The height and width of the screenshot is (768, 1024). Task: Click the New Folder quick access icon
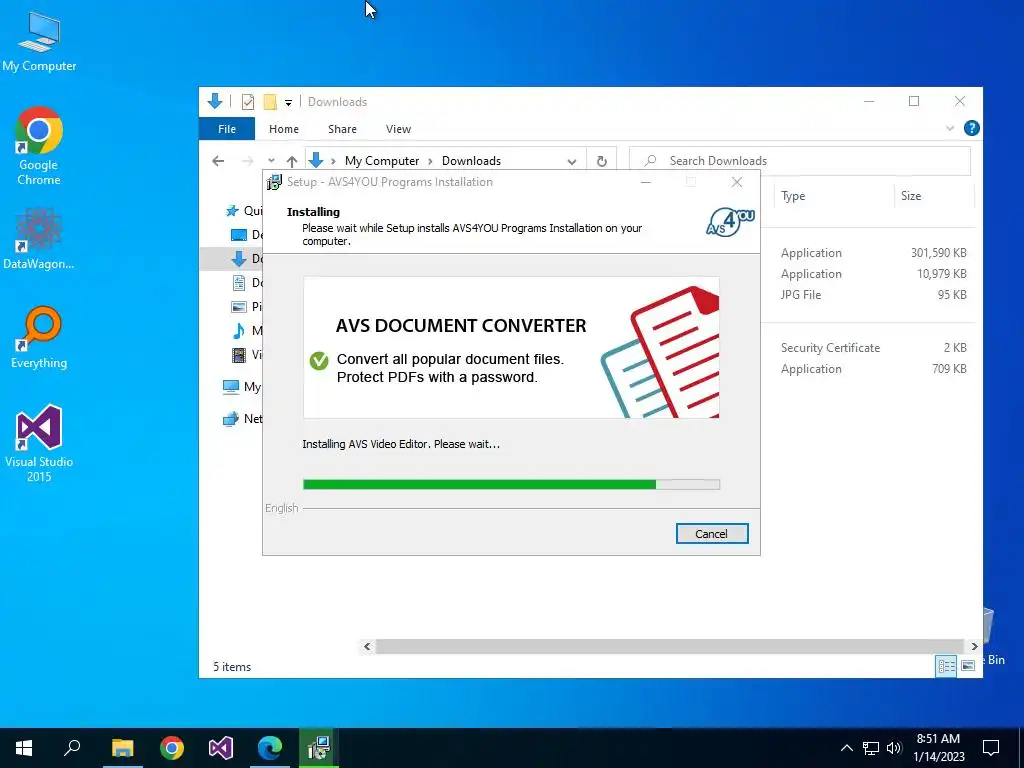coord(270,102)
